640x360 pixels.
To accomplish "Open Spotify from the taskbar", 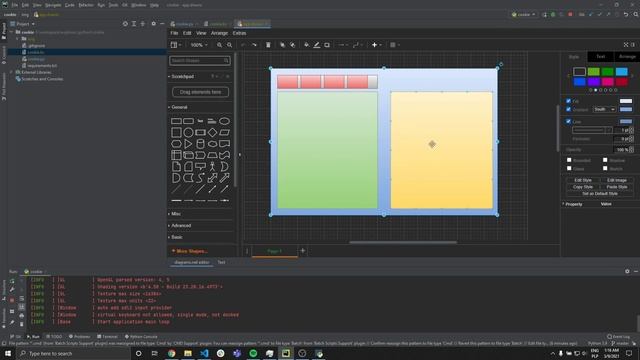I will pyautogui.click(x=253, y=353).
